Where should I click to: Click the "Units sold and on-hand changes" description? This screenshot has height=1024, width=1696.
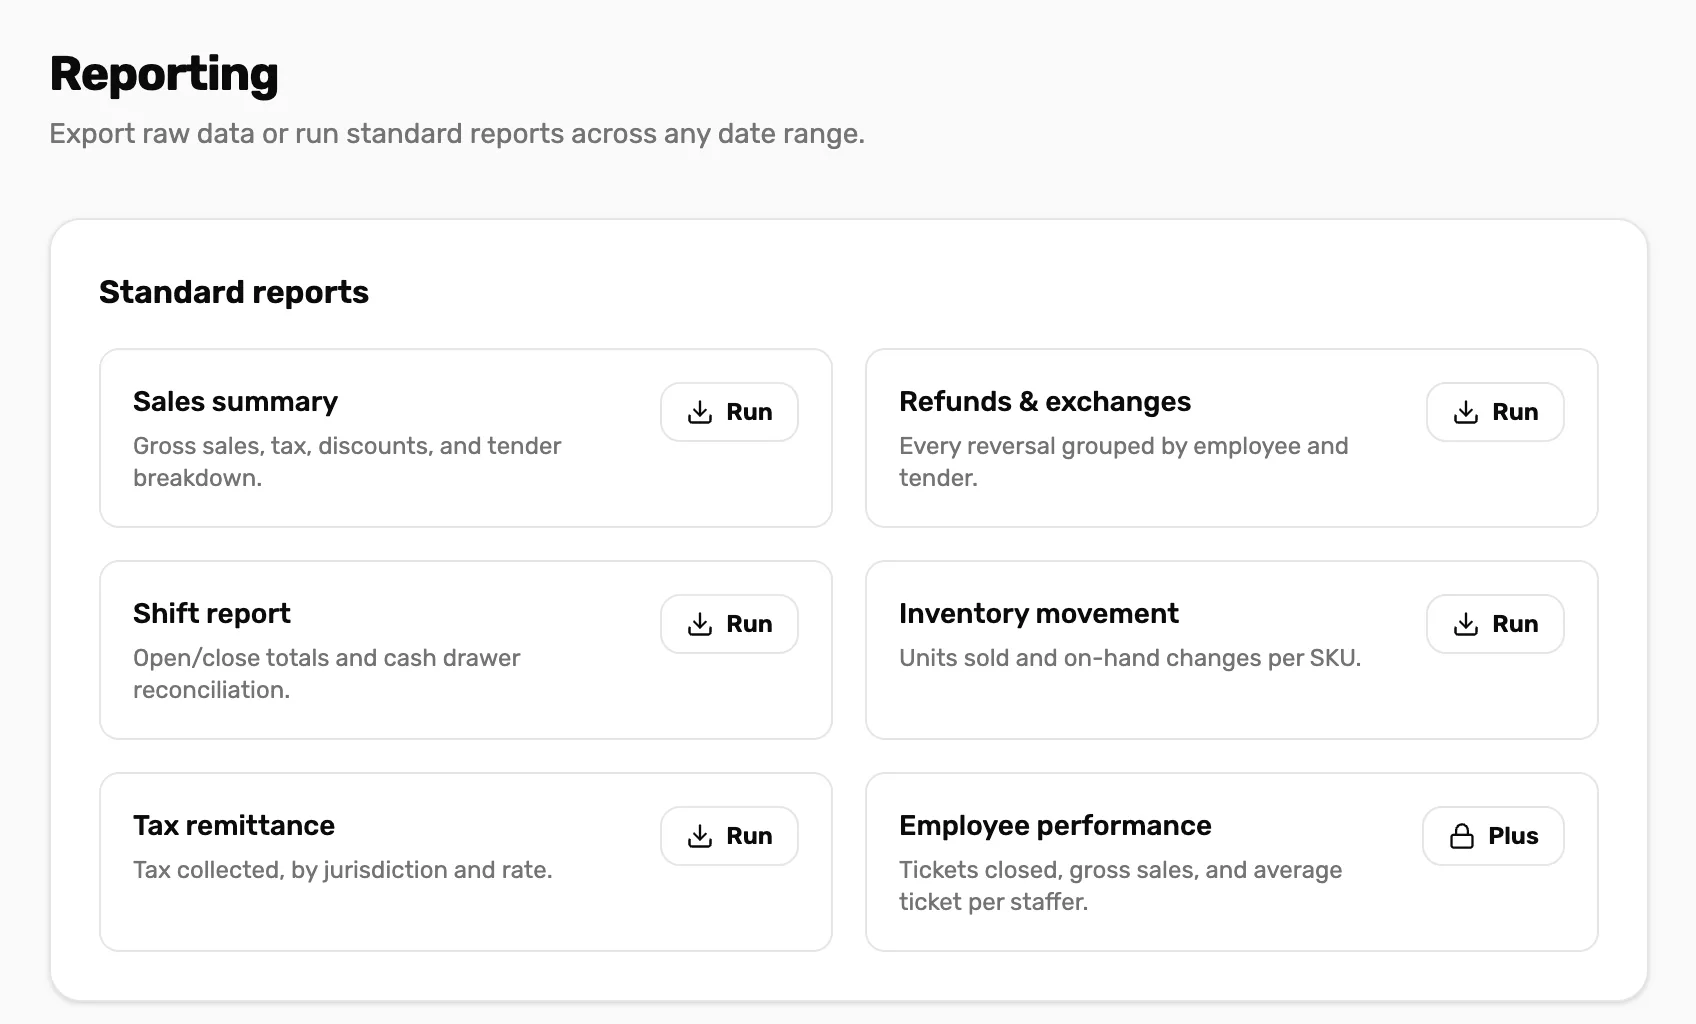click(x=1130, y=658)
